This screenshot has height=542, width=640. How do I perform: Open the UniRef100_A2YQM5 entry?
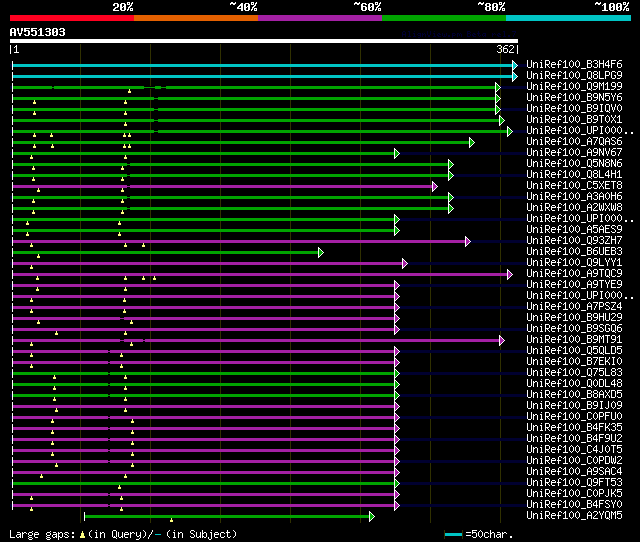(x=574, y=516)
